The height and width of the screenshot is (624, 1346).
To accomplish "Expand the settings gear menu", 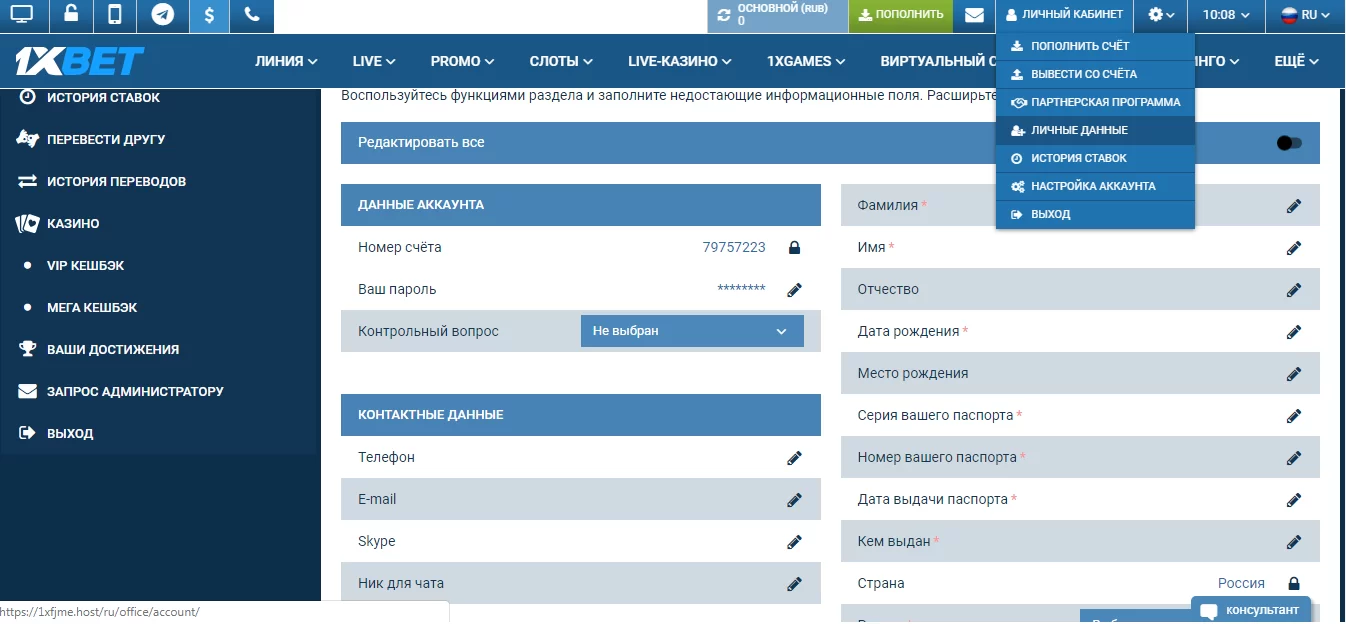I will pyautogui.click(x=1156, y=16).
